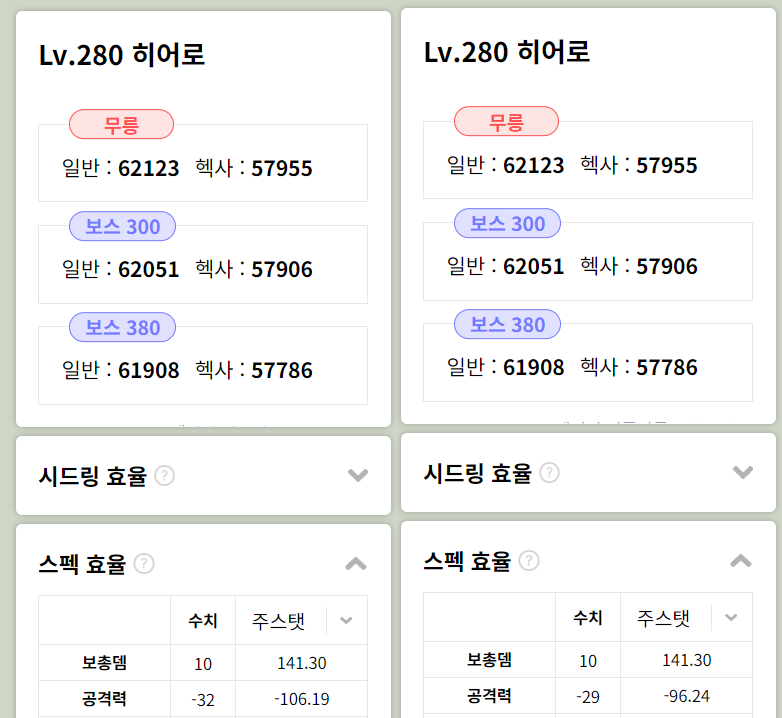Open the right 주스탯 dropdown arrow

click(731, 618)
